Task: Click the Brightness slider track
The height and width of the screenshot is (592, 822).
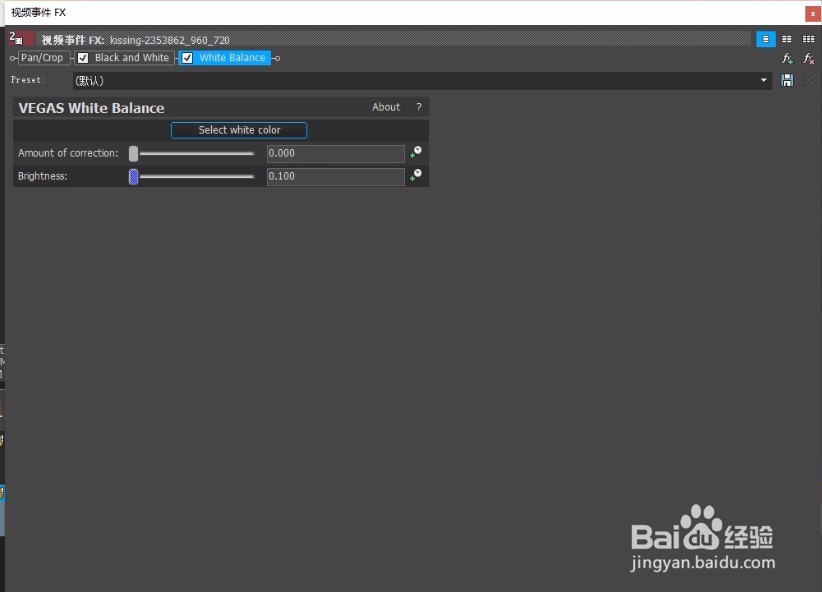Action: 197,177
